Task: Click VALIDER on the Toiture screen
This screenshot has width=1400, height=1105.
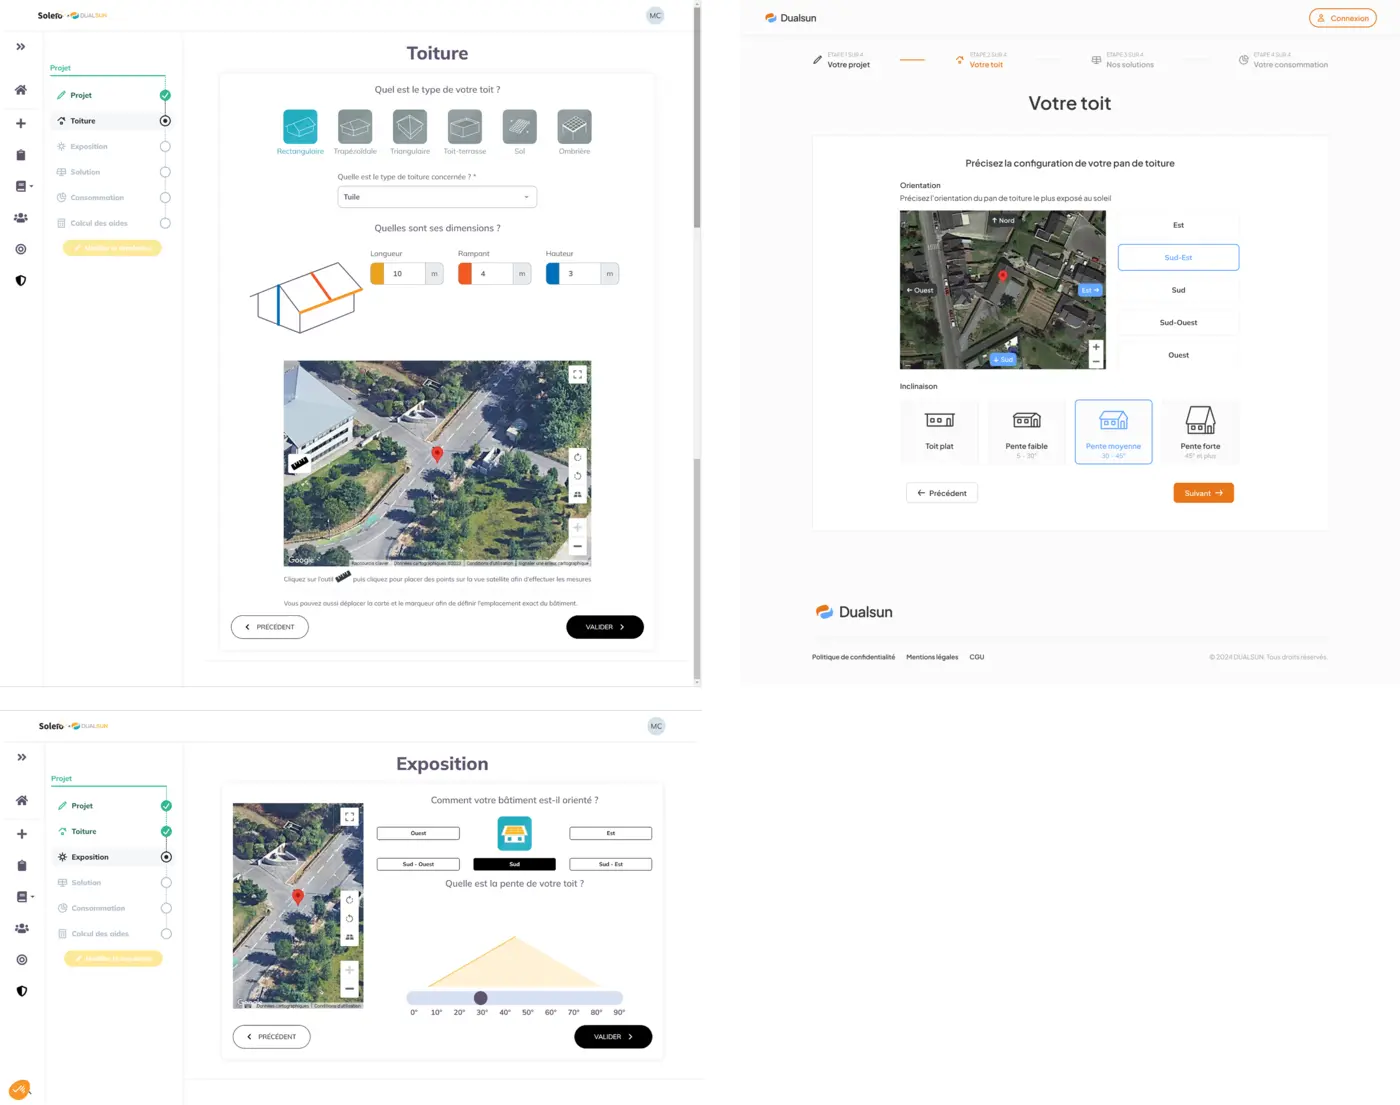Action: (605, 627)
